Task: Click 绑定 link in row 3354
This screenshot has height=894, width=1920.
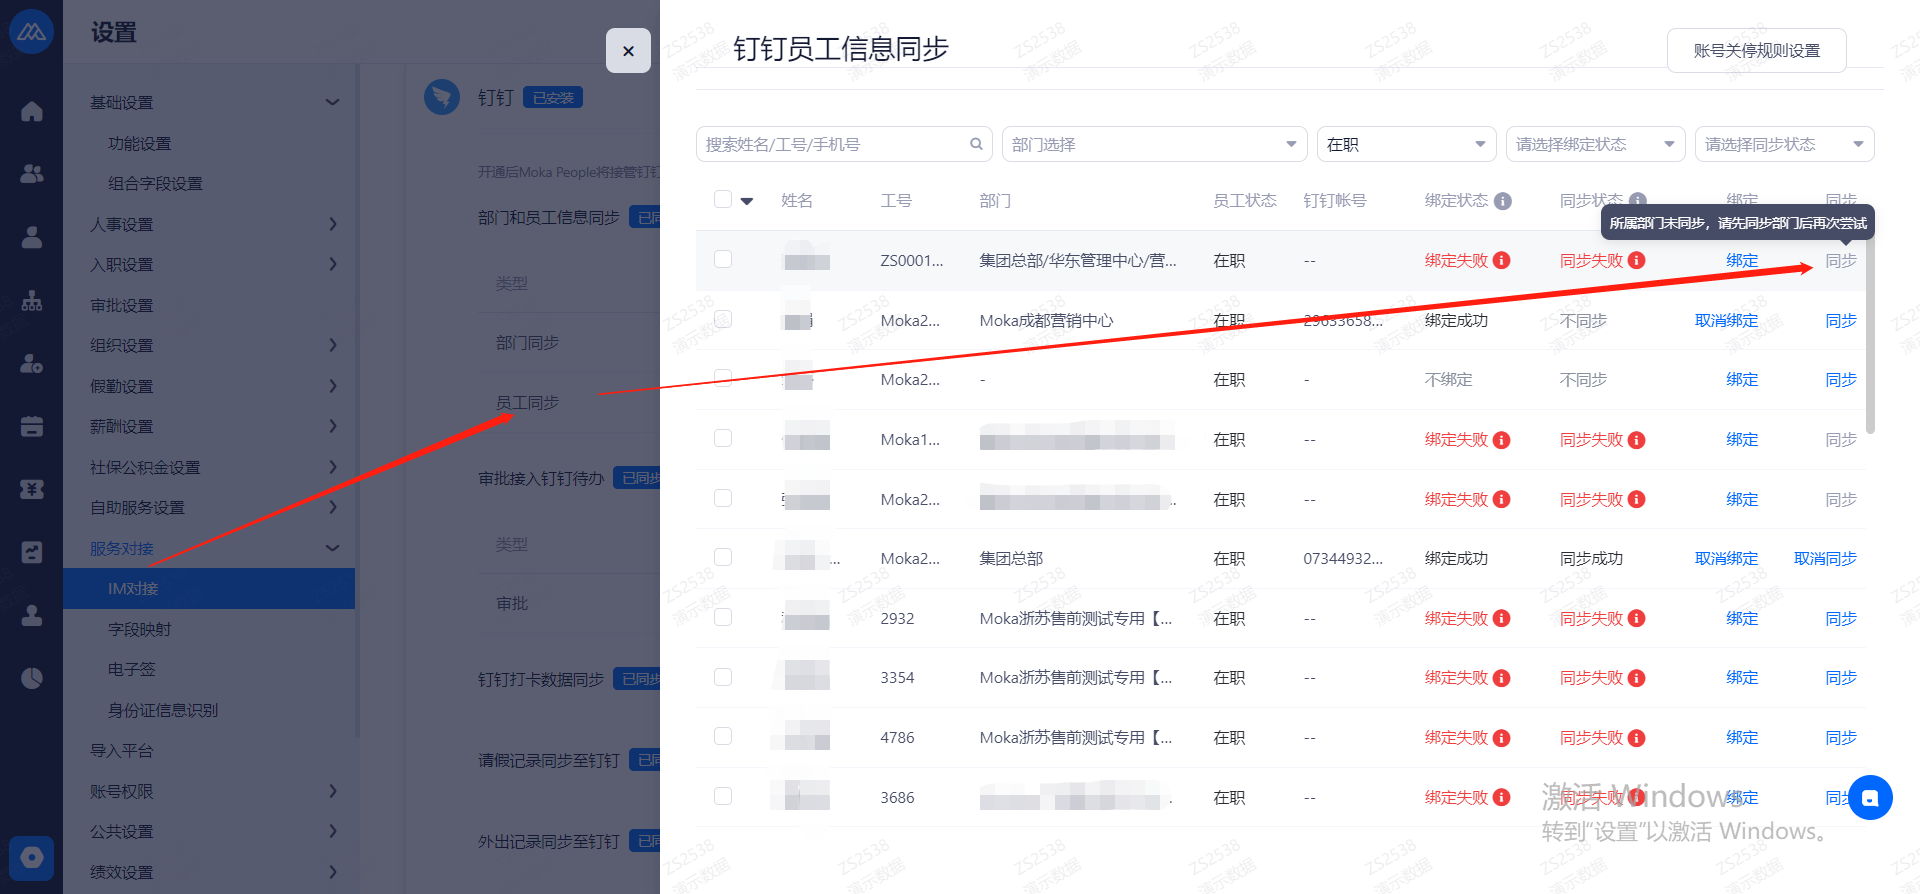Action: 1741,677
